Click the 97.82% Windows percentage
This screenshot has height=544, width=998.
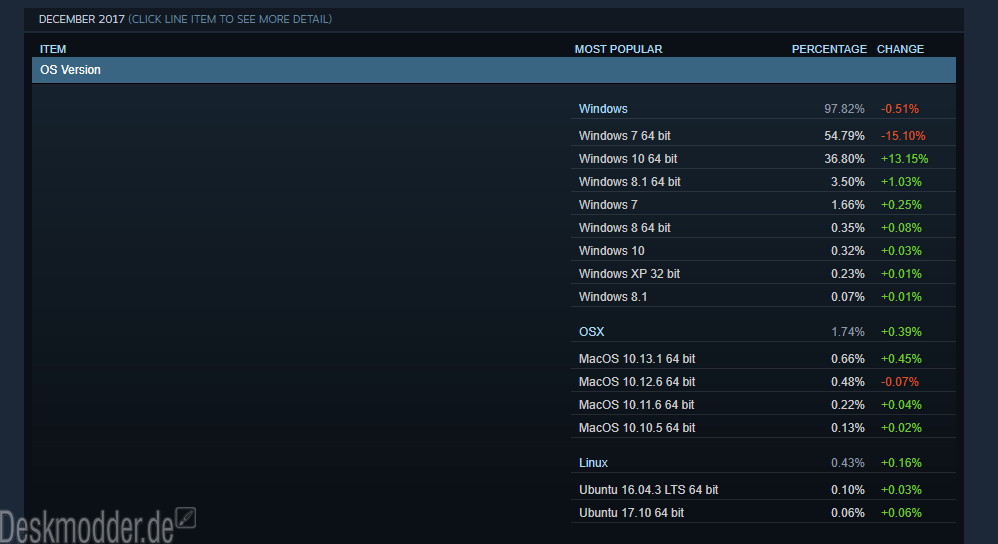tap(844, 109)
